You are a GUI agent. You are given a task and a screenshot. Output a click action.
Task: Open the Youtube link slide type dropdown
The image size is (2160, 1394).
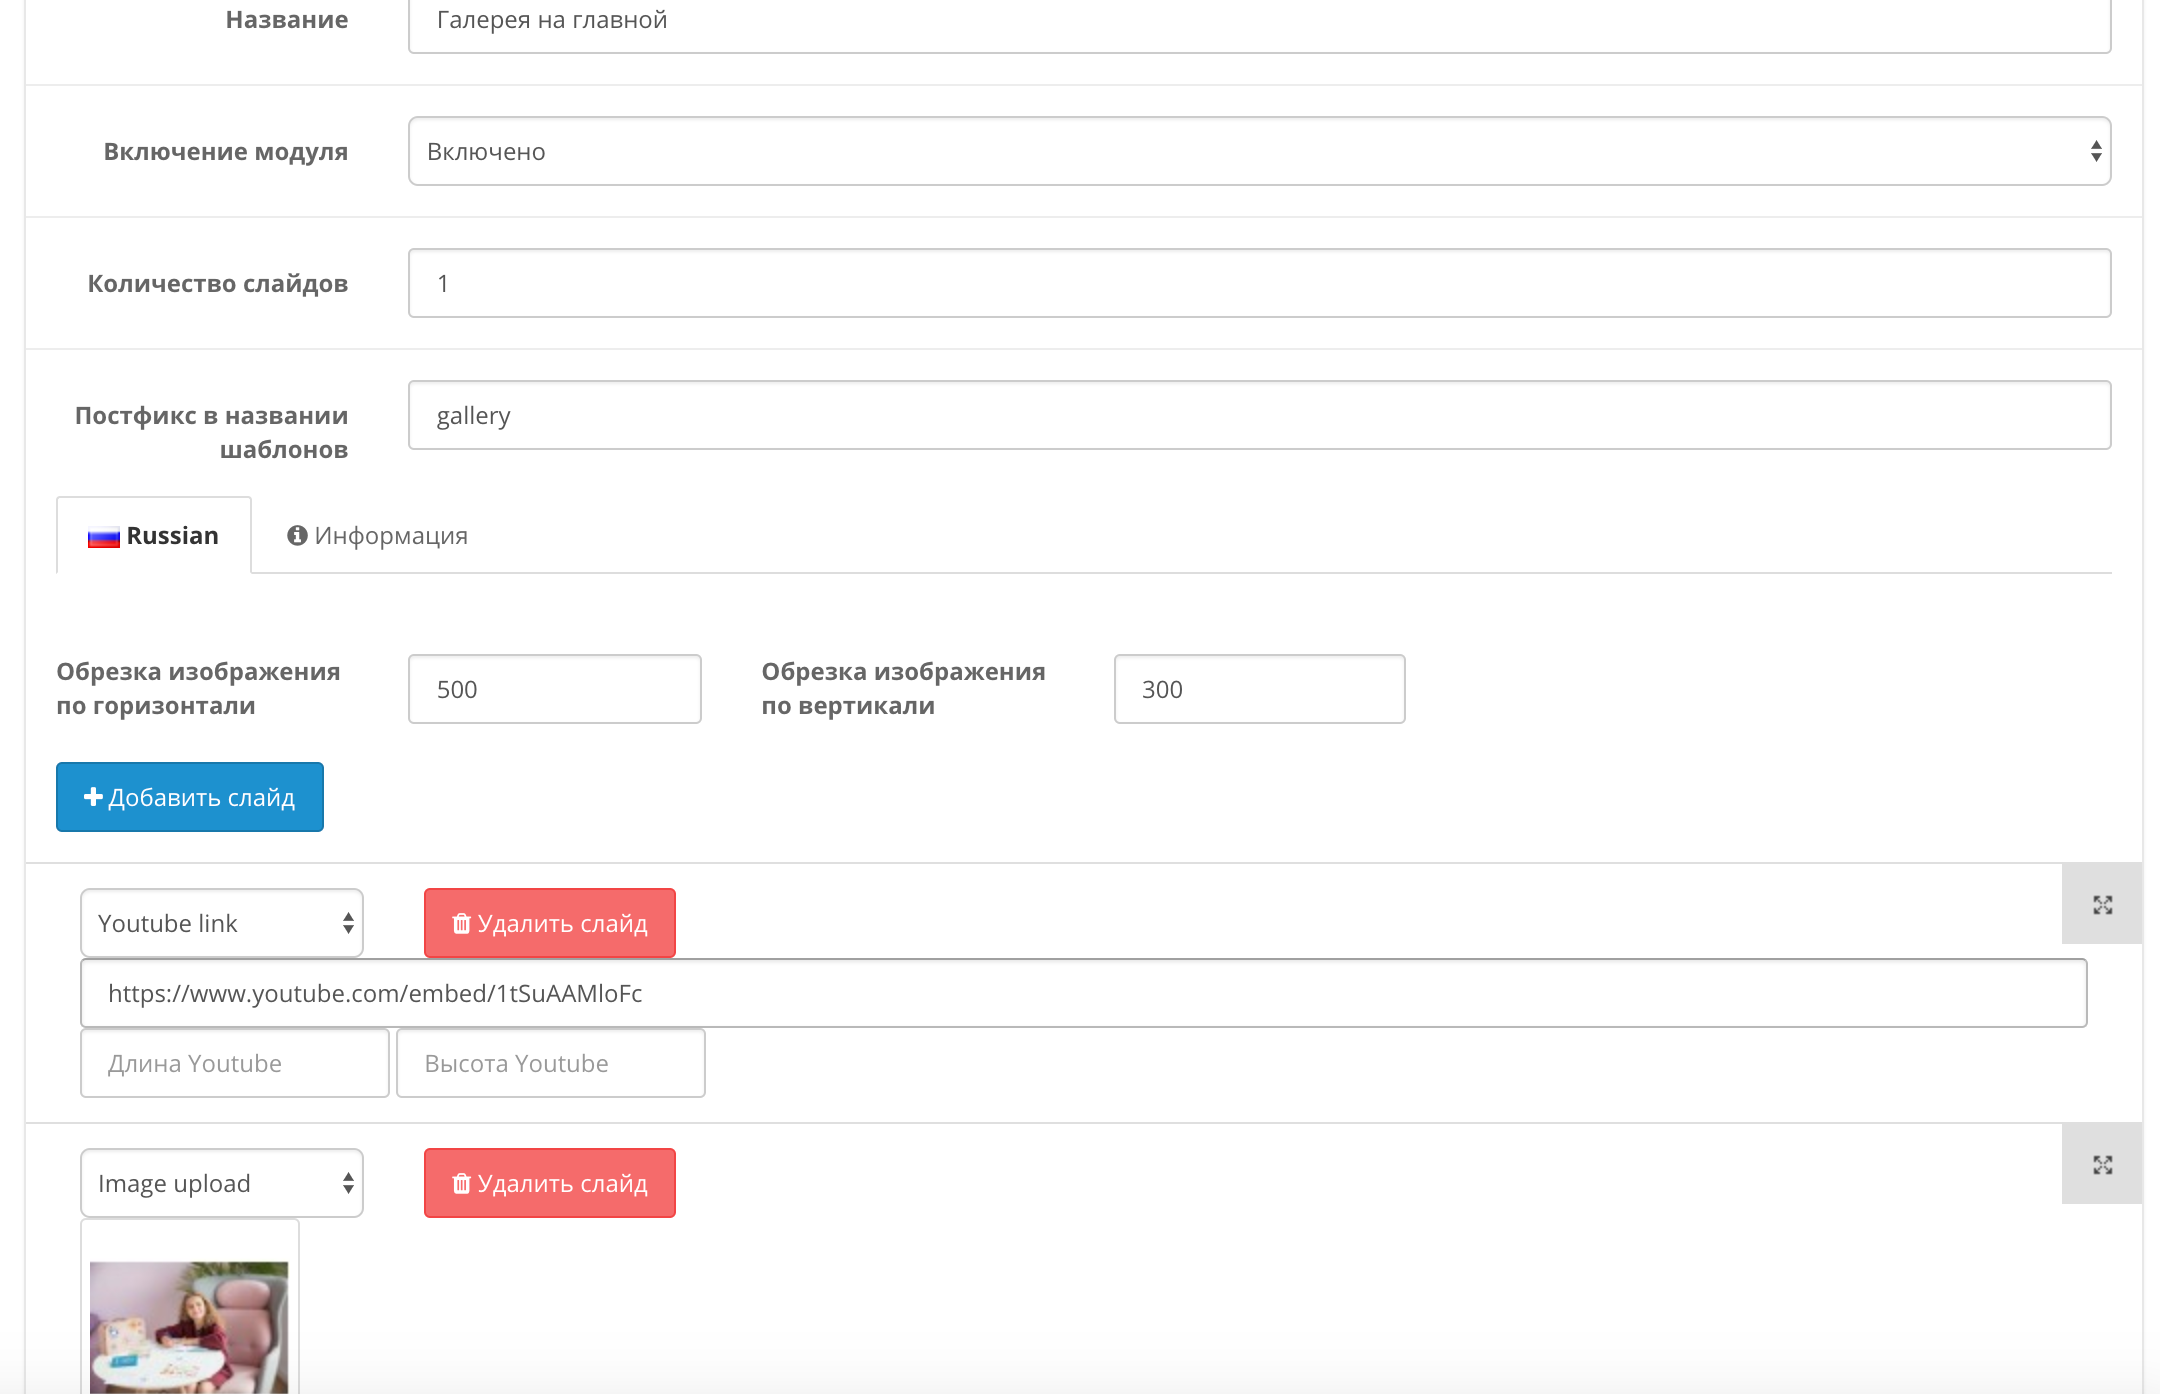point(221,923)
